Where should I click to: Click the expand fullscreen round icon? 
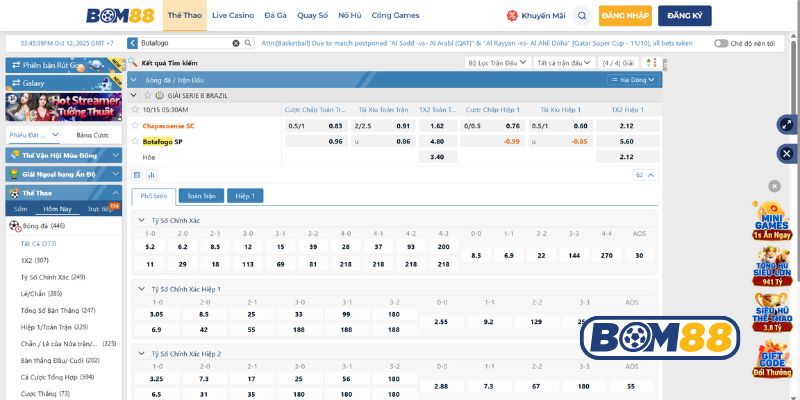786,125
